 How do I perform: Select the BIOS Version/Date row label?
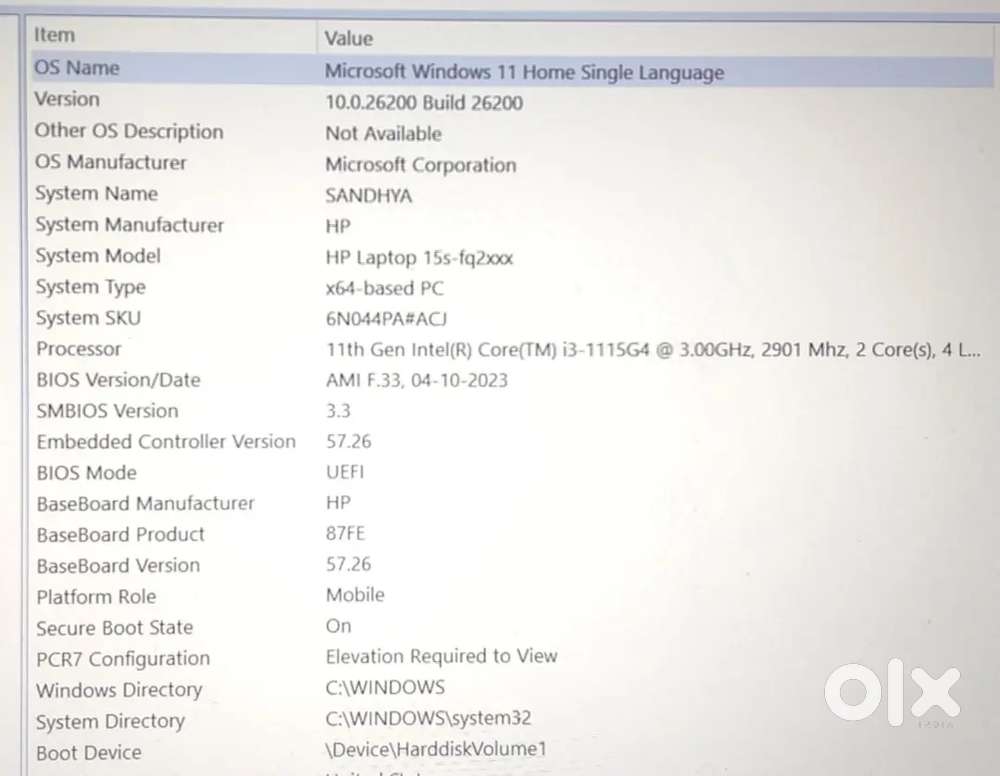point(118,380)
